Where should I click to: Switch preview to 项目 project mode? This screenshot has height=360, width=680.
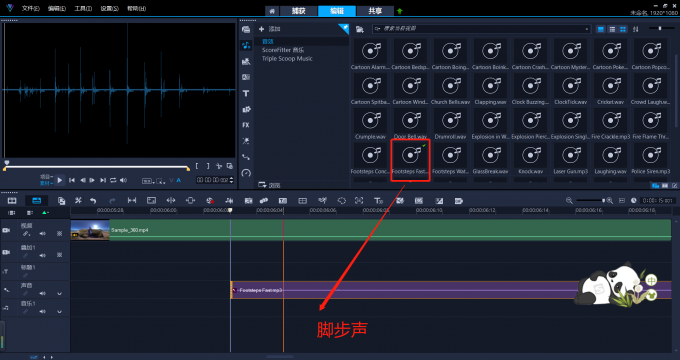tap(47, 177)
